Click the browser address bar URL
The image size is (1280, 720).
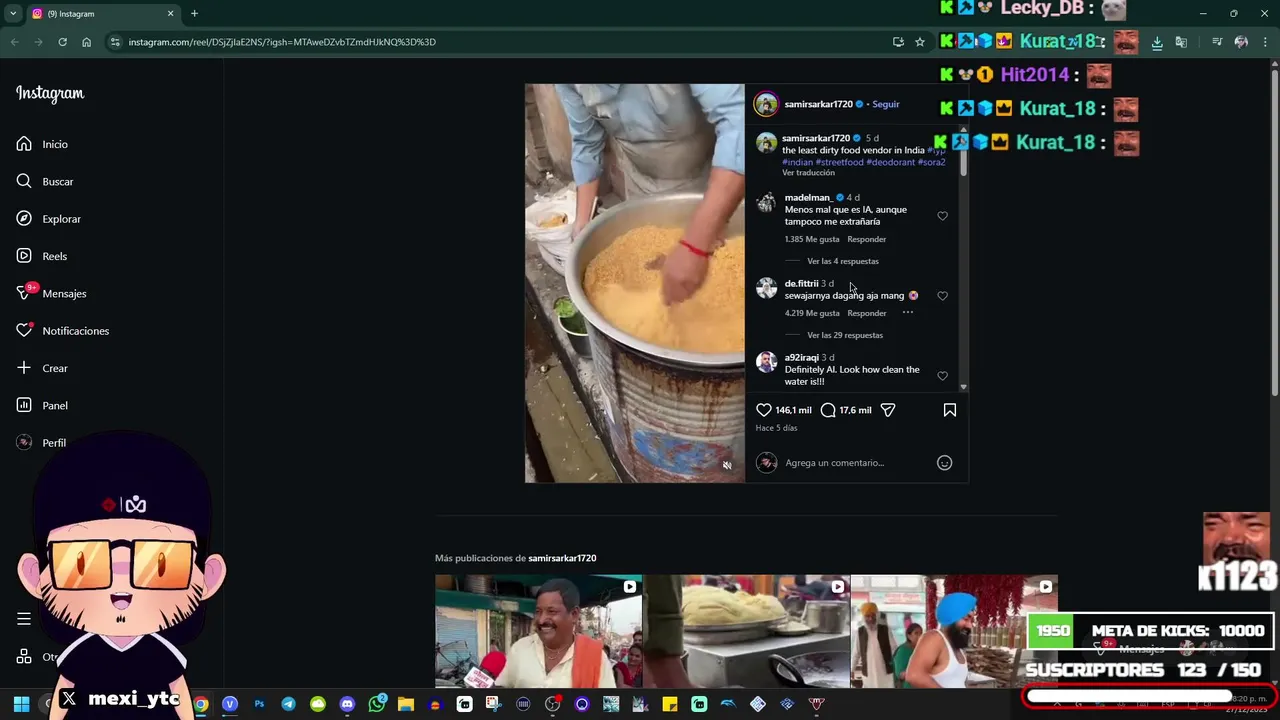point(282,42)
